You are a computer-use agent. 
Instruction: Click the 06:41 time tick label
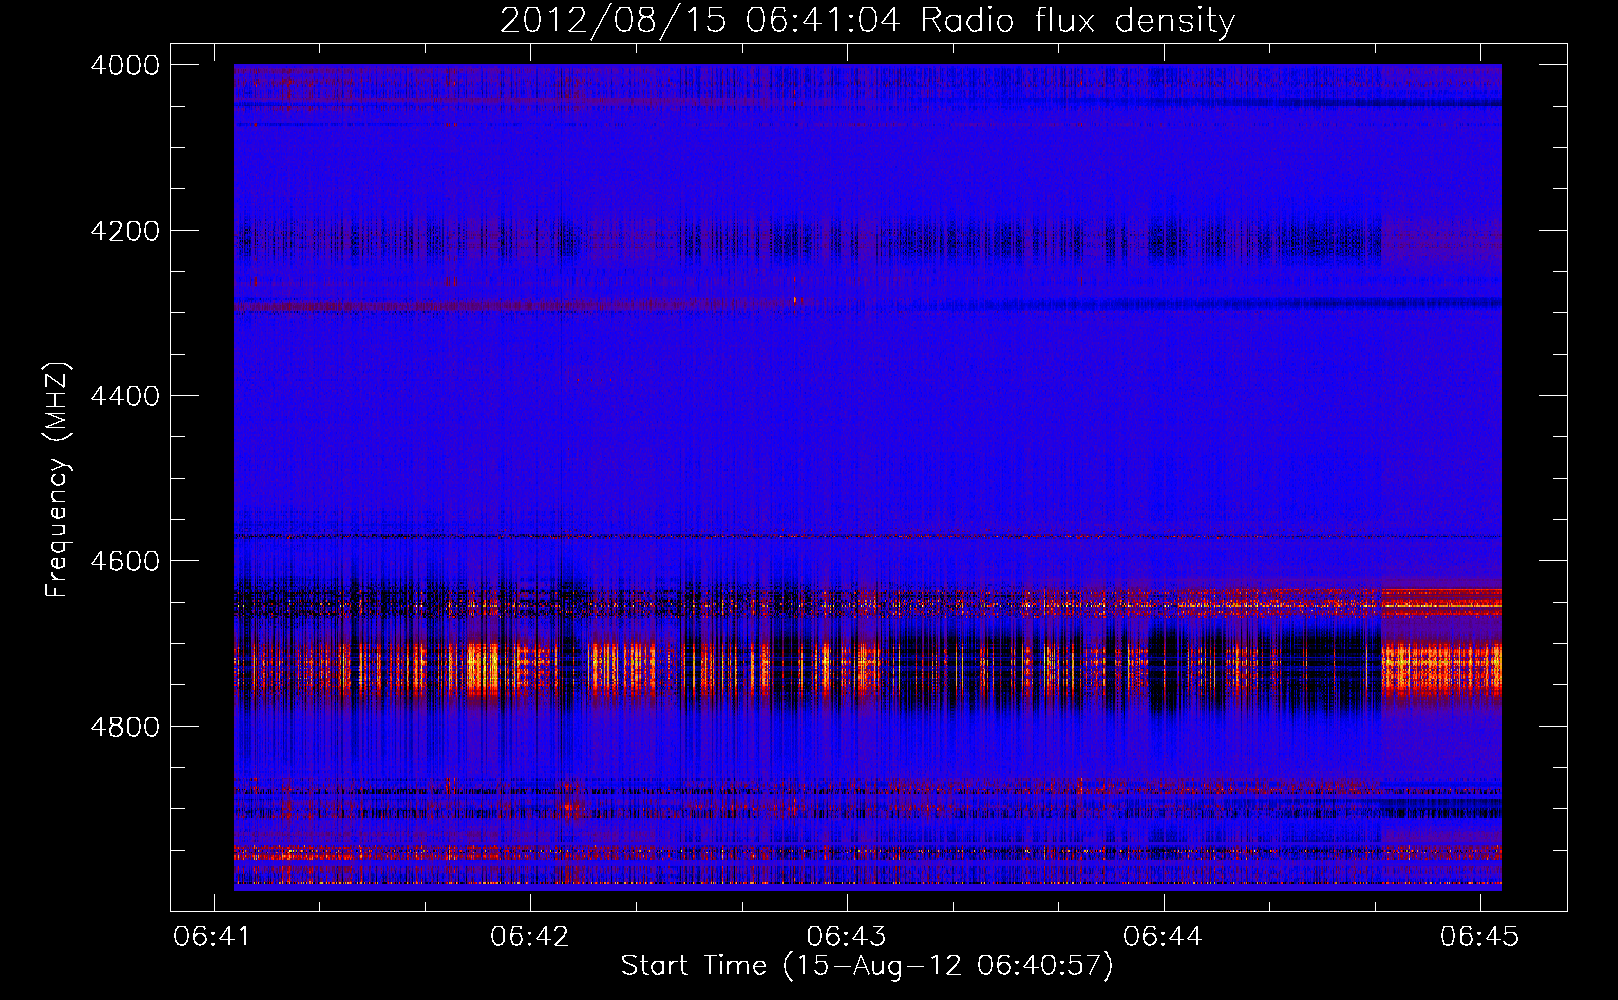[x=212, y=936]
